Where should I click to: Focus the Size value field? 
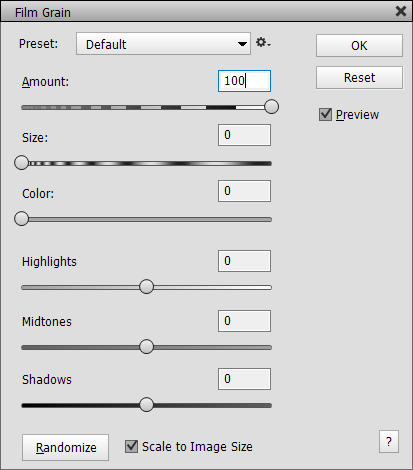pos(244,135)
